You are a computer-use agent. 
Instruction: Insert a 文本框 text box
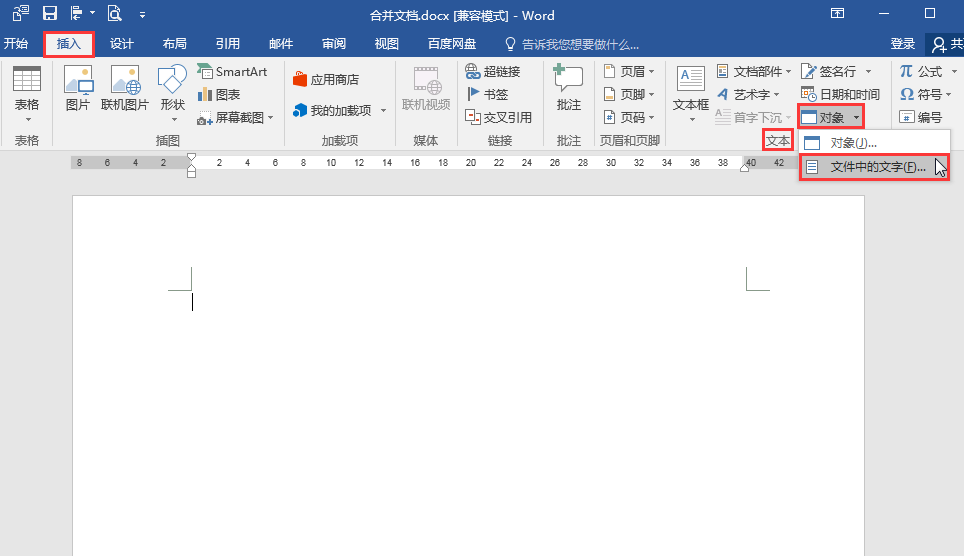[690, 93]
